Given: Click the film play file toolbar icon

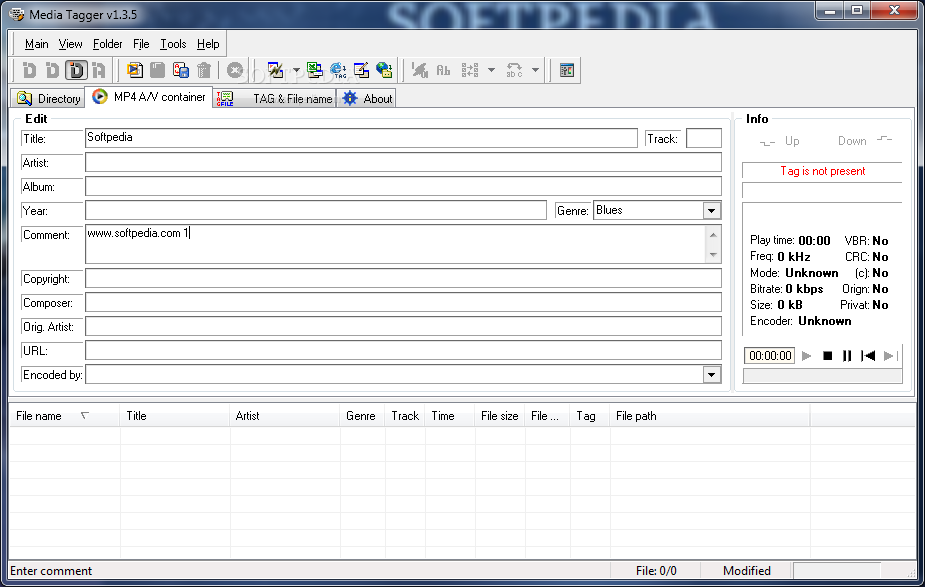Looking at the screenshot, I should (x=135, y=70).
